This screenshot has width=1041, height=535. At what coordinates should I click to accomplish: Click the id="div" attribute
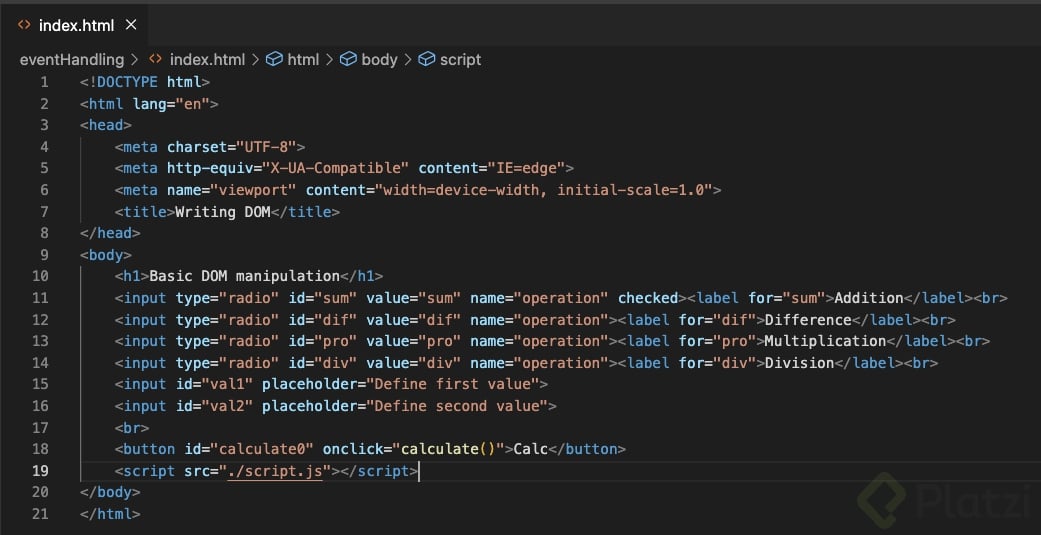coord(323,363)
